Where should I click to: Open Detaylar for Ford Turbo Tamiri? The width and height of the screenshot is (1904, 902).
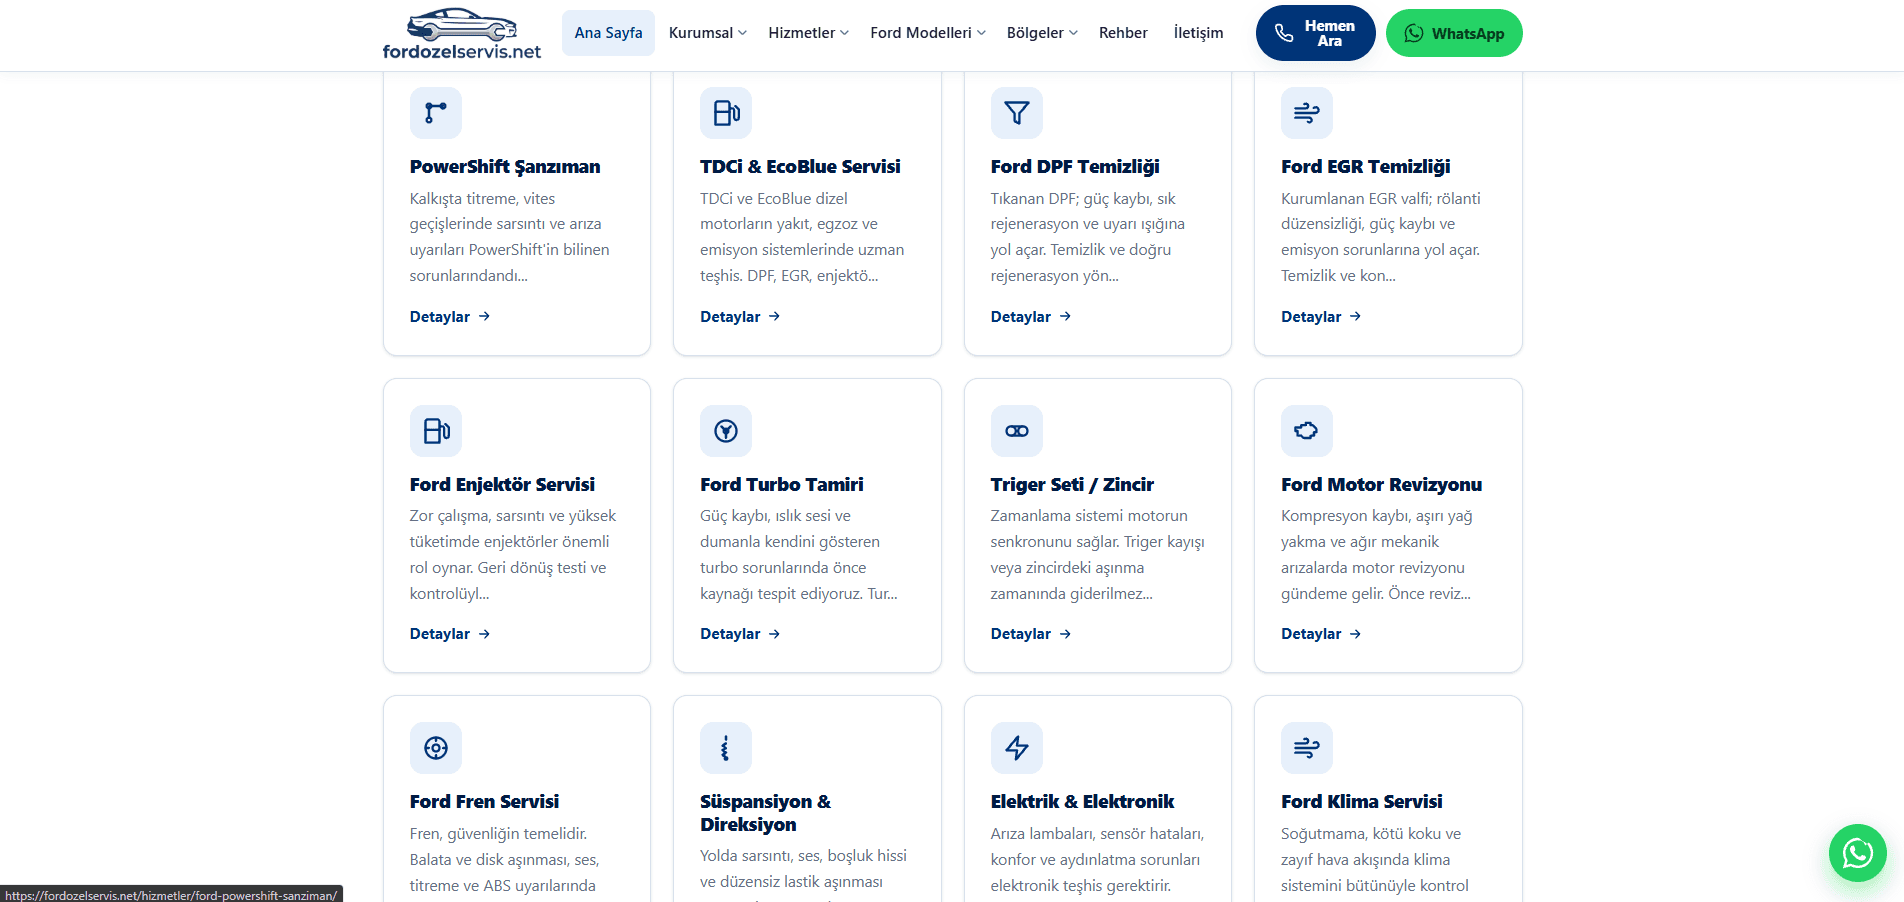[x=740, y=634]
